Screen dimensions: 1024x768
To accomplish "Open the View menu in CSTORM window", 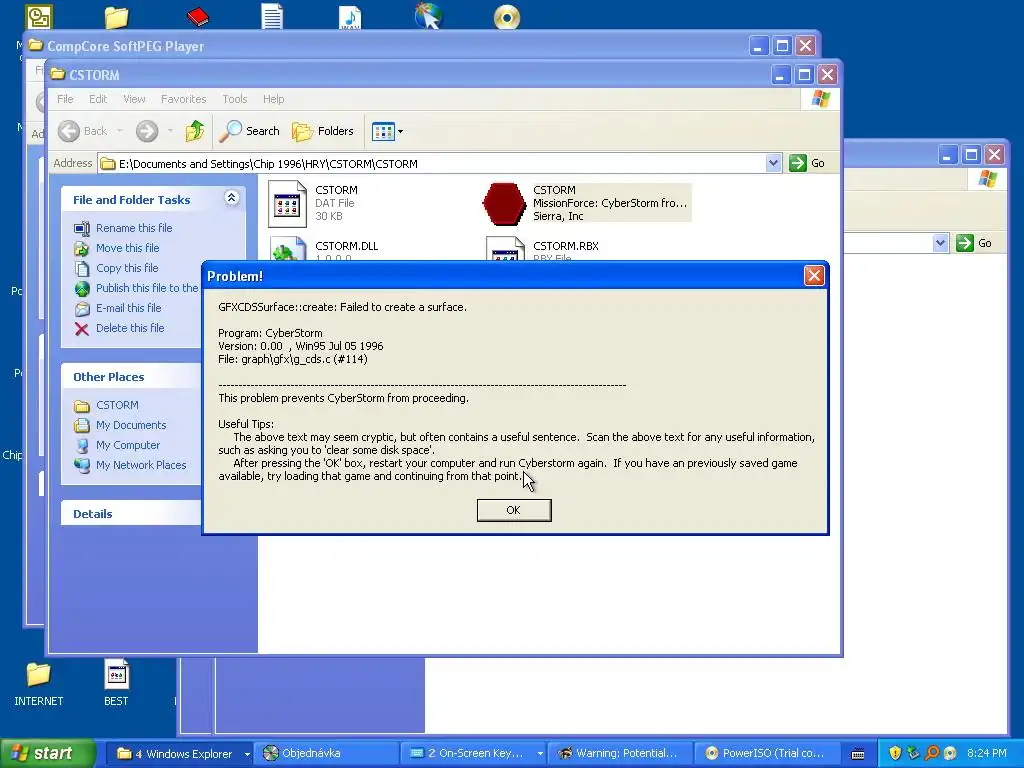I will [135, 99].
